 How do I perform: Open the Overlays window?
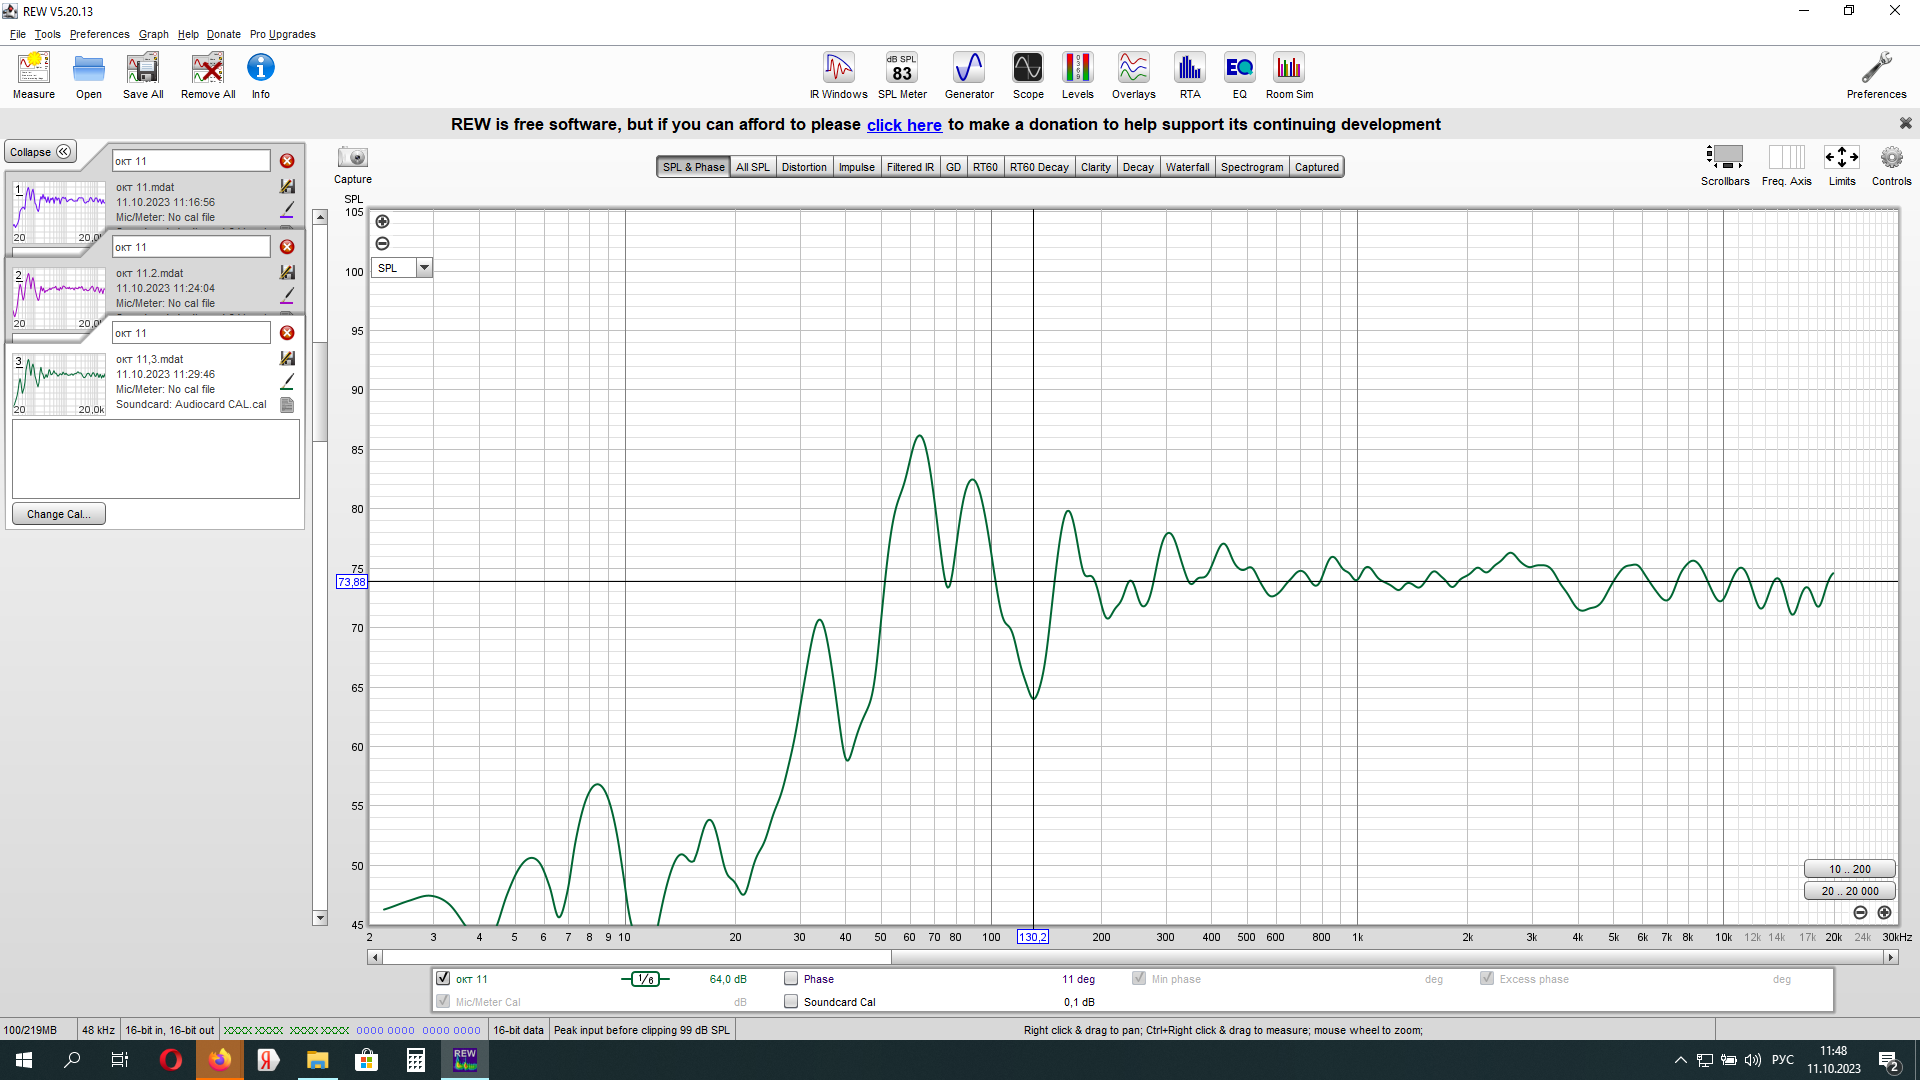pyautogui.click(x=1134, y=76)
